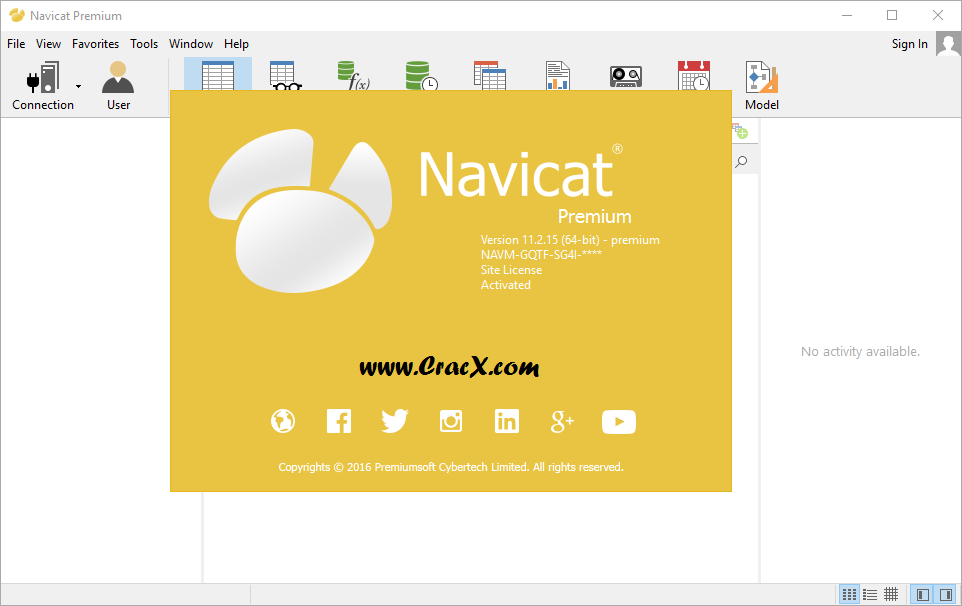Select the Schedule calendar toolbar icon

click(x=694, y=75)
